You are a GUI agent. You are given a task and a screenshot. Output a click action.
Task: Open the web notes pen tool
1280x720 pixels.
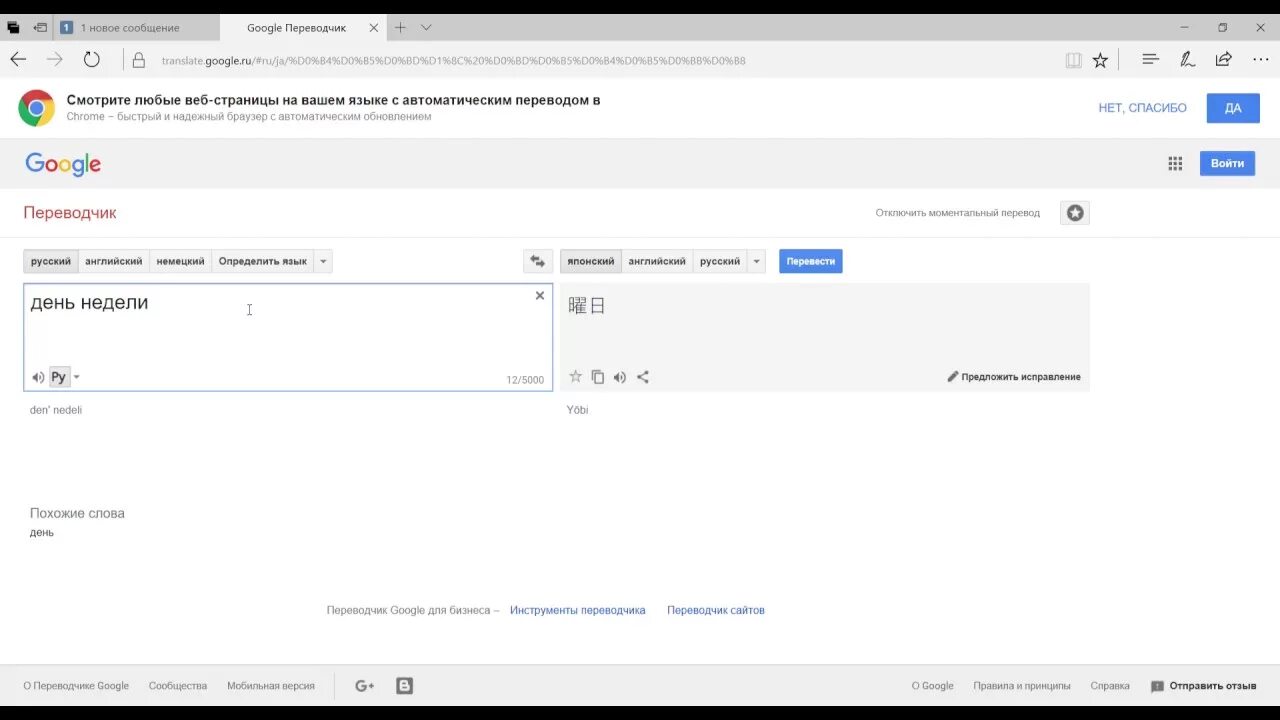click(1187, 60)
